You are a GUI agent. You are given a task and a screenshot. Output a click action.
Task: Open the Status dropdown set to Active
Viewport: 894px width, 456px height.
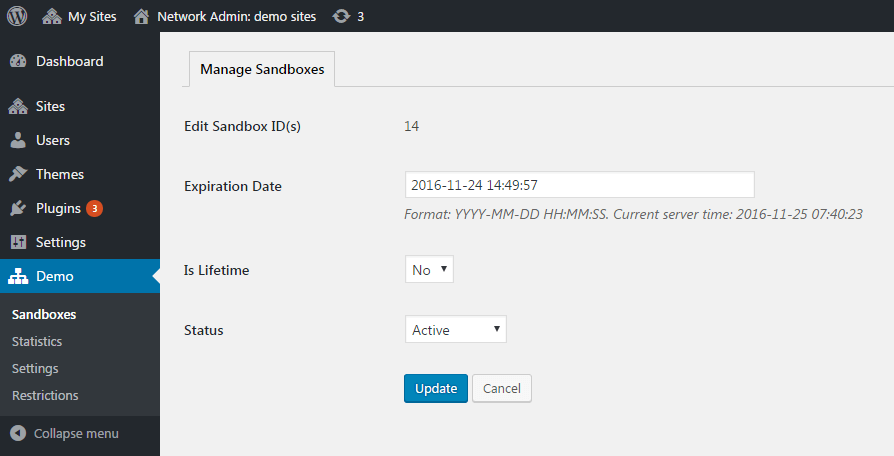456,329
